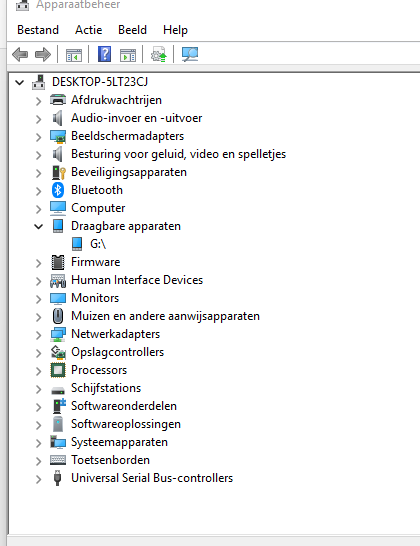Click the Back arrow toolbar icon
The width and height of the screenshot is (420, 546).
pos(20,55)
